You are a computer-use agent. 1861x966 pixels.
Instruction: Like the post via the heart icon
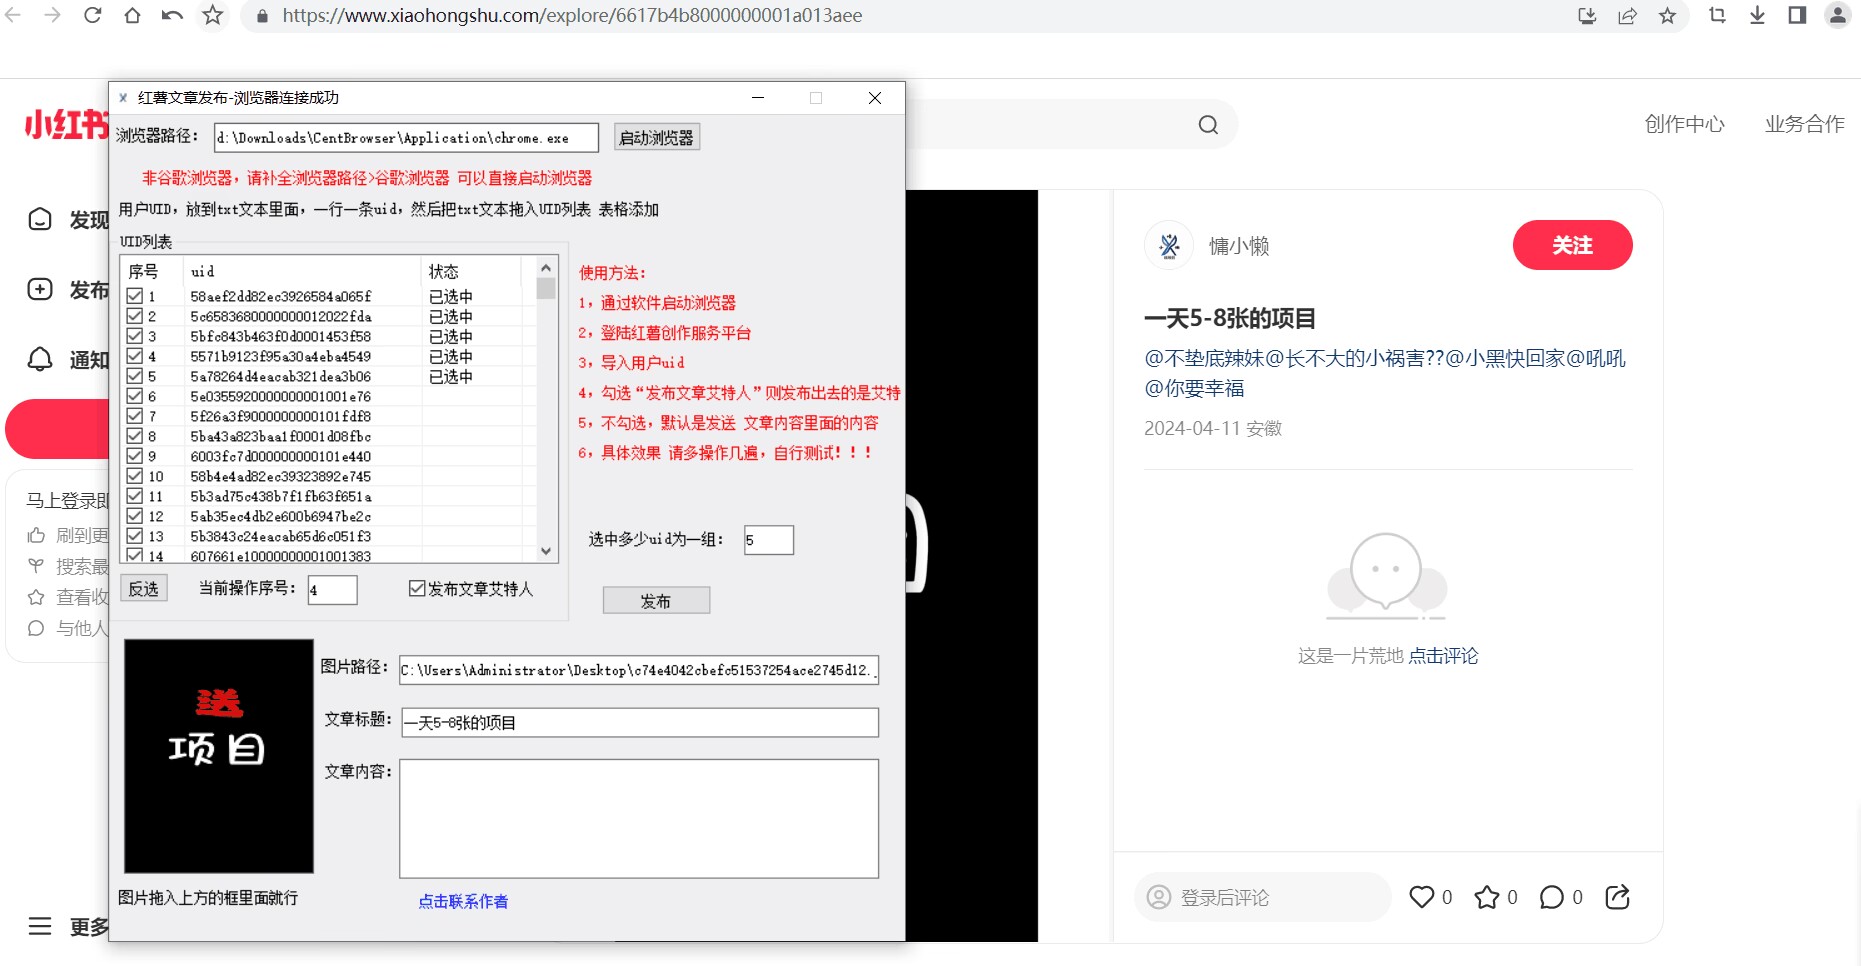click(1421, 897)
